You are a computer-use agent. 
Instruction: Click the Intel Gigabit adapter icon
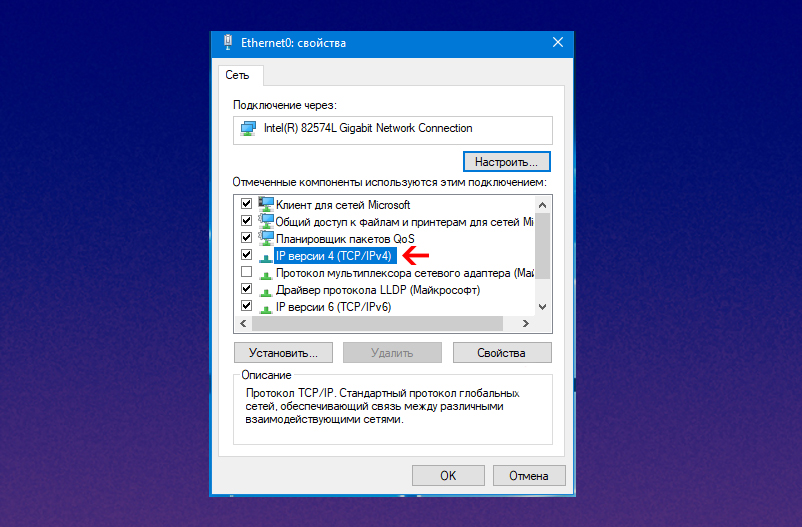(x=248, y=128)
